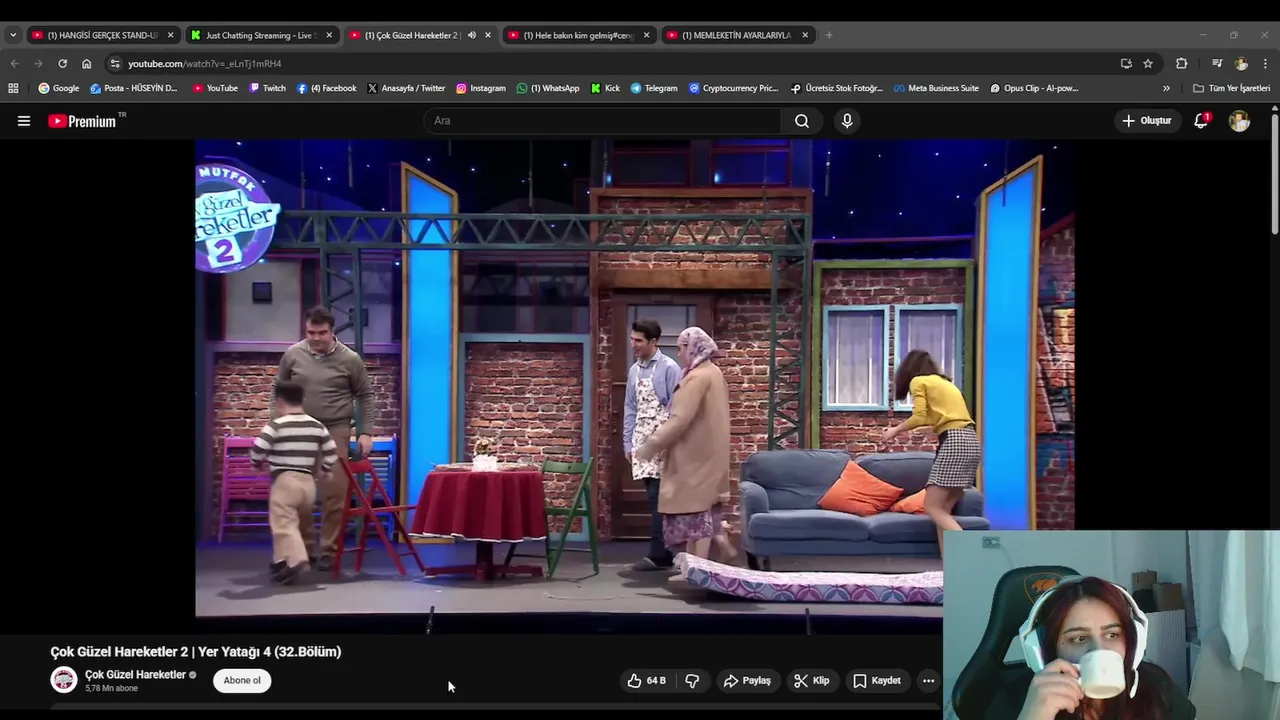Open the YouTube account avatar menu
This screenshot has width=1280, height=720.
[x=1239, y=121]
